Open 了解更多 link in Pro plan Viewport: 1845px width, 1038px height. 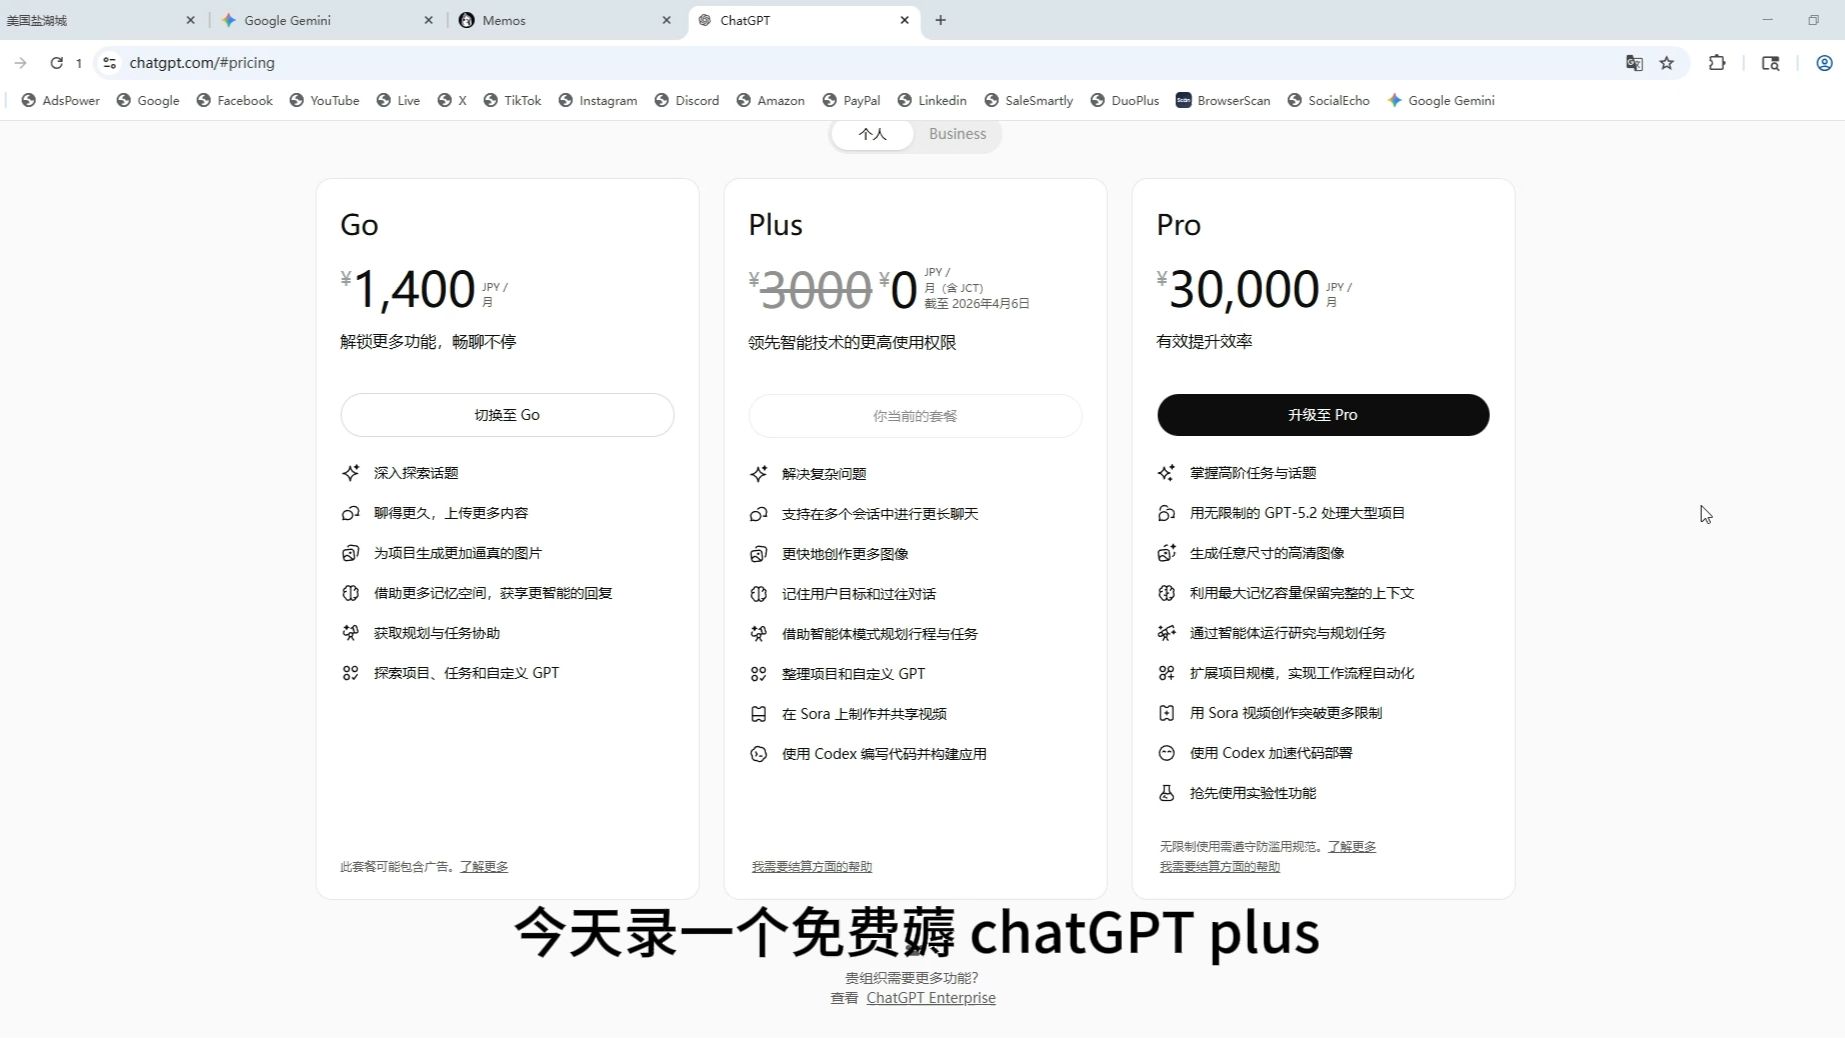click(x=1352, y=847)
